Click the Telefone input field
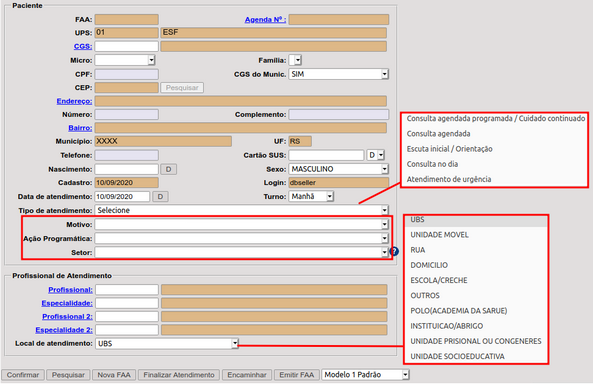 click(126, 155)
